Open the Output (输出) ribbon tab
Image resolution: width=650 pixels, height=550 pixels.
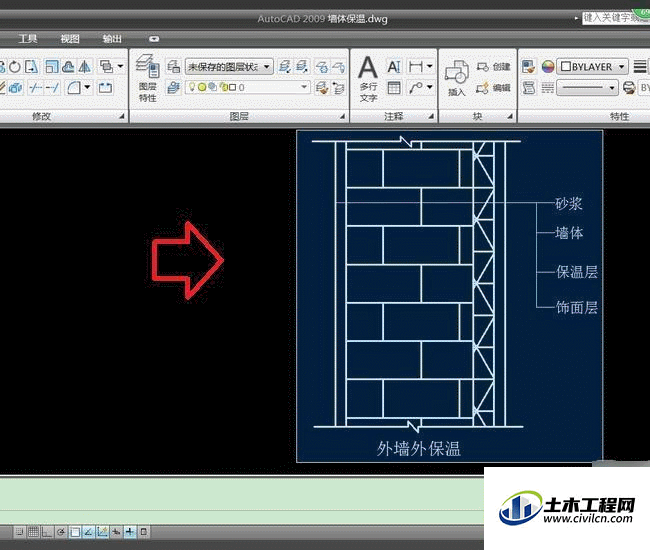[x=112, y=39]
